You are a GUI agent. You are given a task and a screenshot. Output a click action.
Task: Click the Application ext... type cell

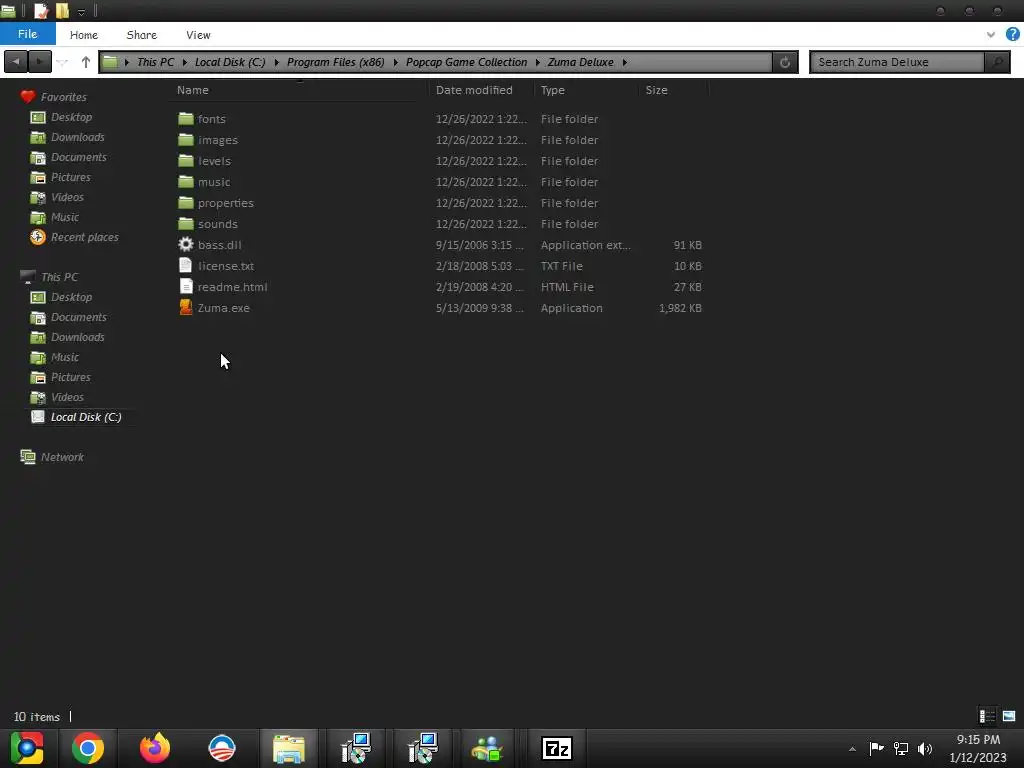click(585, 245)
